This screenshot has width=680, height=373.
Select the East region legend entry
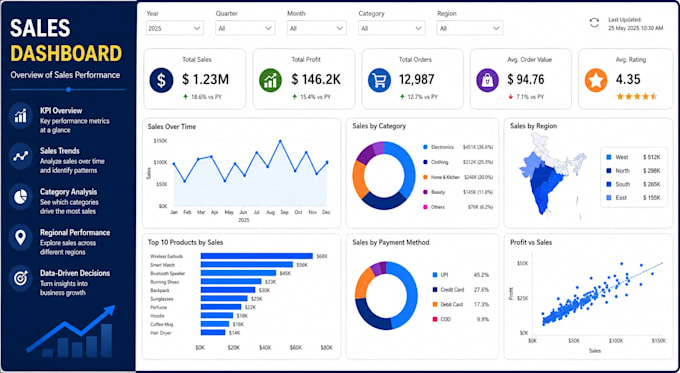[x=633, y=198]
